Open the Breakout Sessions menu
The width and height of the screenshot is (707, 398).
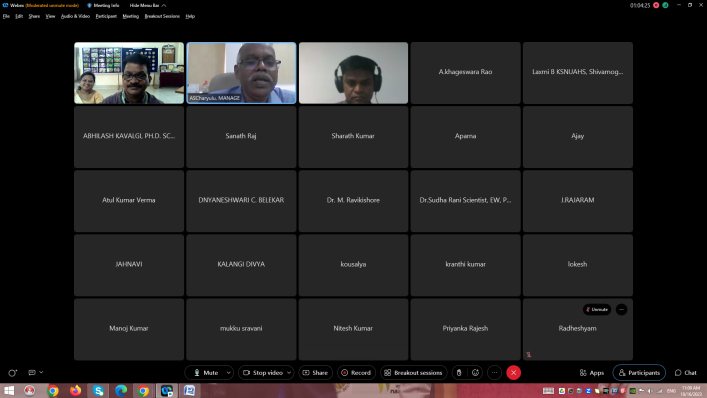(x=162, y=16)
